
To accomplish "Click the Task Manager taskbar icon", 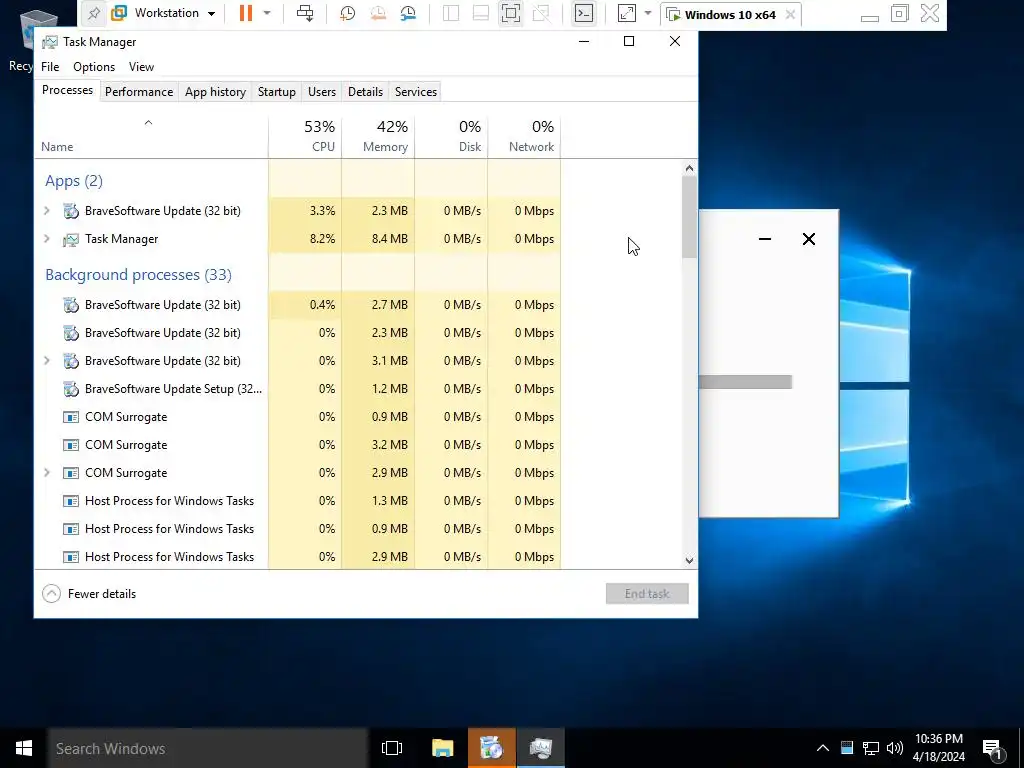I will point(541,748).
